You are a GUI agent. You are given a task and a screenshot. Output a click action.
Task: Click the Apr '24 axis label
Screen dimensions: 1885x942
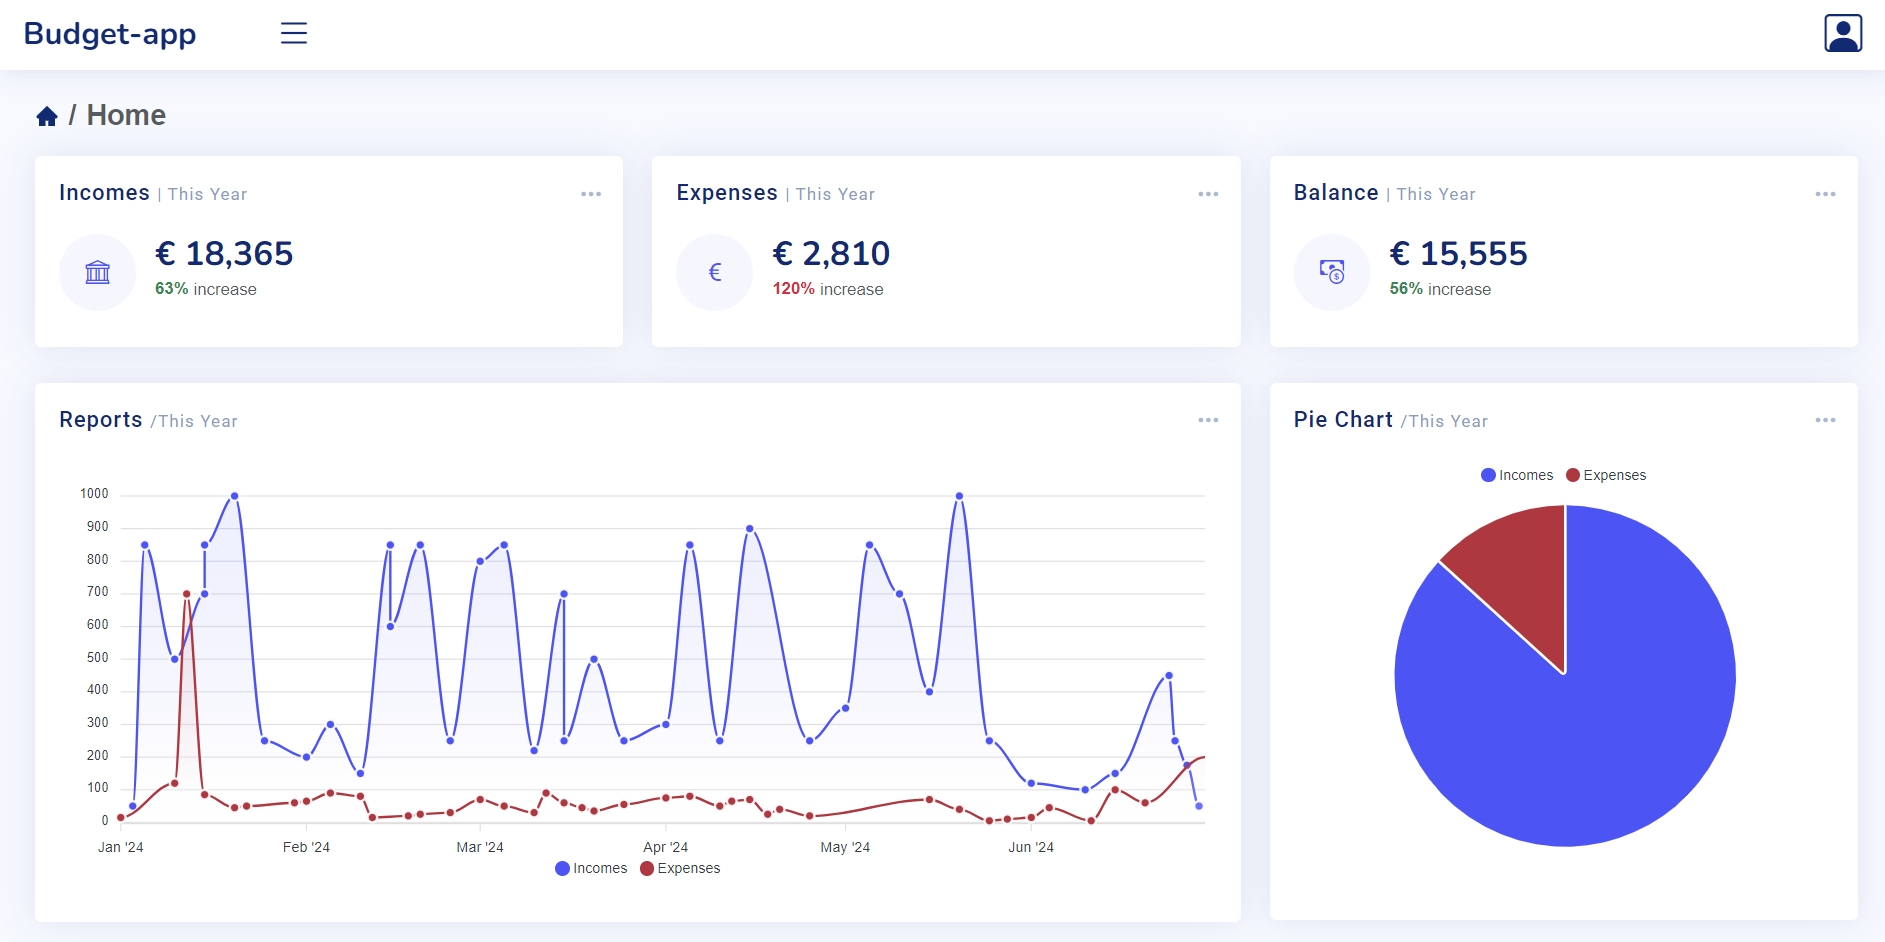point(666,847)
